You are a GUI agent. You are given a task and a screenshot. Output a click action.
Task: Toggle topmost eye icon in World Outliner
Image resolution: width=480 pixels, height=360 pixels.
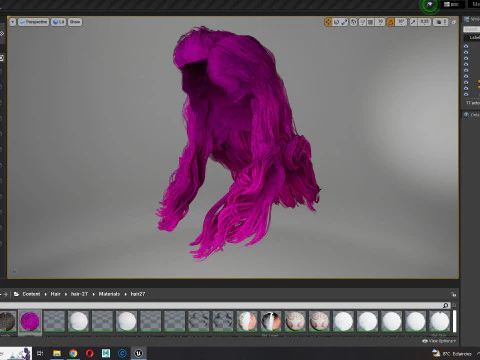coord(466,46)
